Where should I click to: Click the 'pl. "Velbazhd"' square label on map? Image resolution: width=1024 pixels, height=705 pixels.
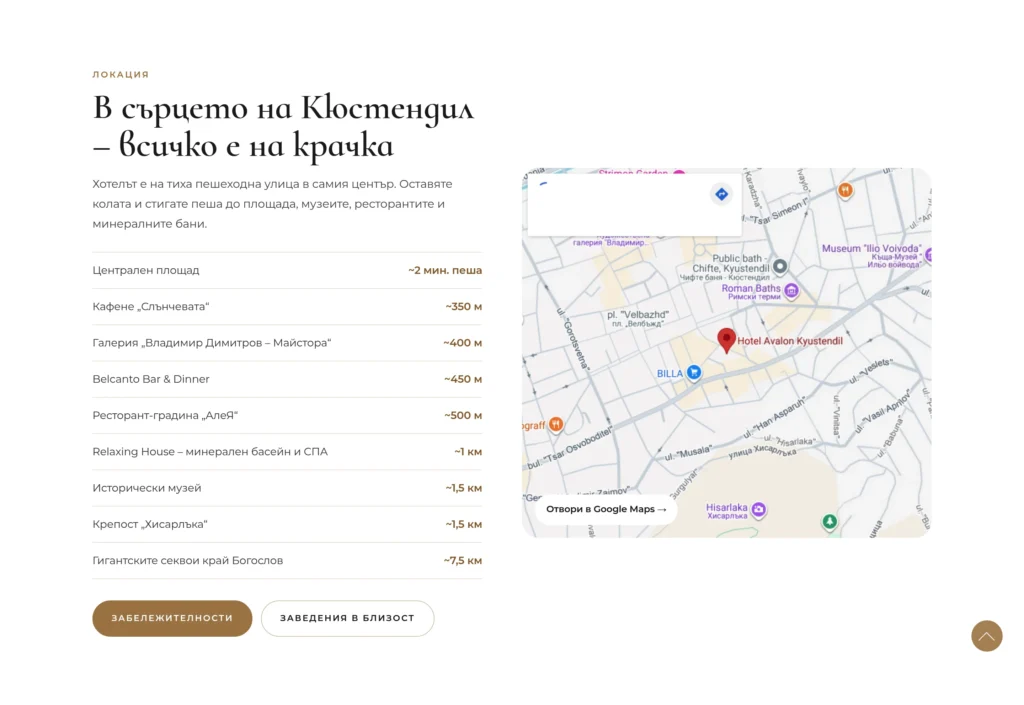[x=637, y=315]
